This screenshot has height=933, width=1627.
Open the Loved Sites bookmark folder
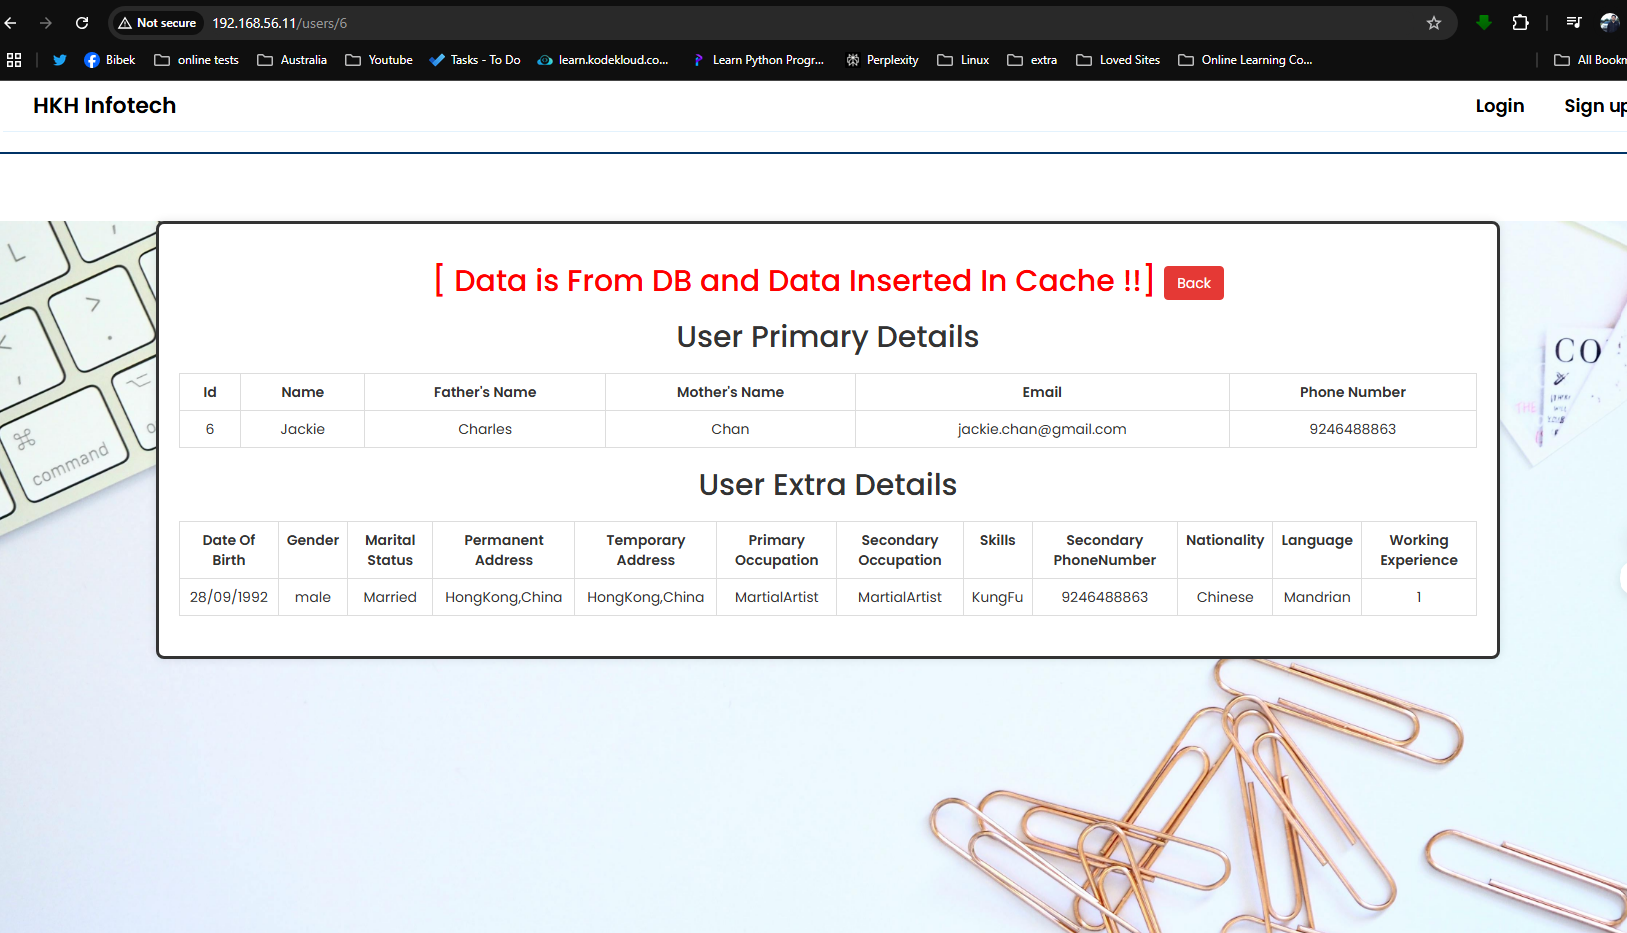click(1118, 60)
